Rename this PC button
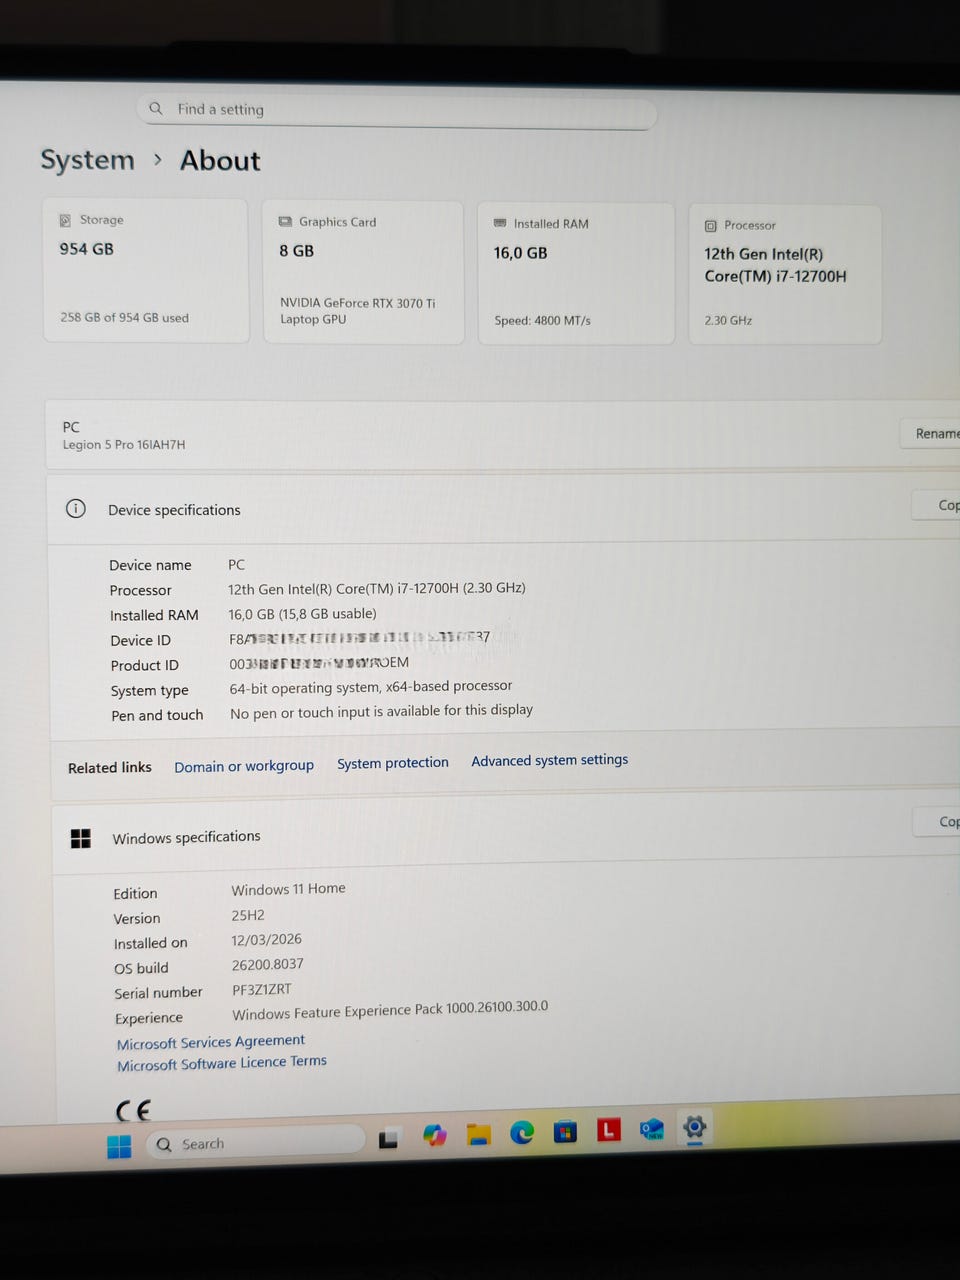 click(932, 433)
